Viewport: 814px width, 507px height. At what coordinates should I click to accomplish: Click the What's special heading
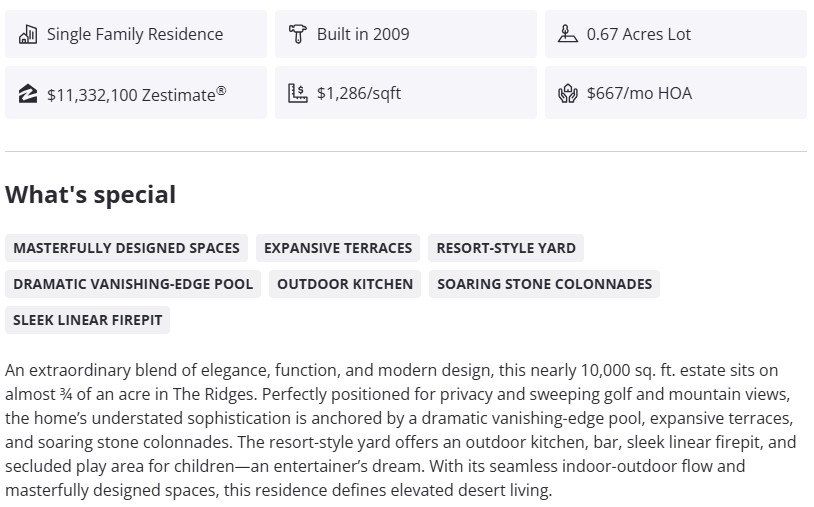coord(91,195)
